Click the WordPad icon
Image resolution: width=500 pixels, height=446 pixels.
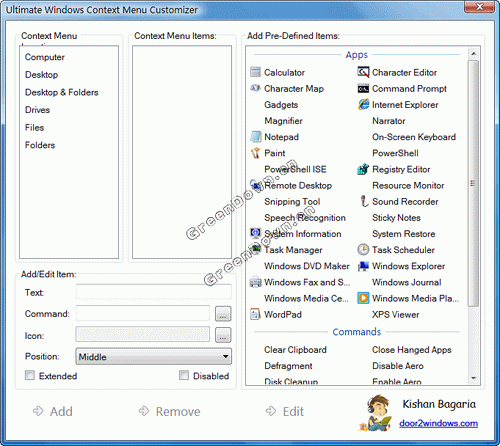[255, 314]
